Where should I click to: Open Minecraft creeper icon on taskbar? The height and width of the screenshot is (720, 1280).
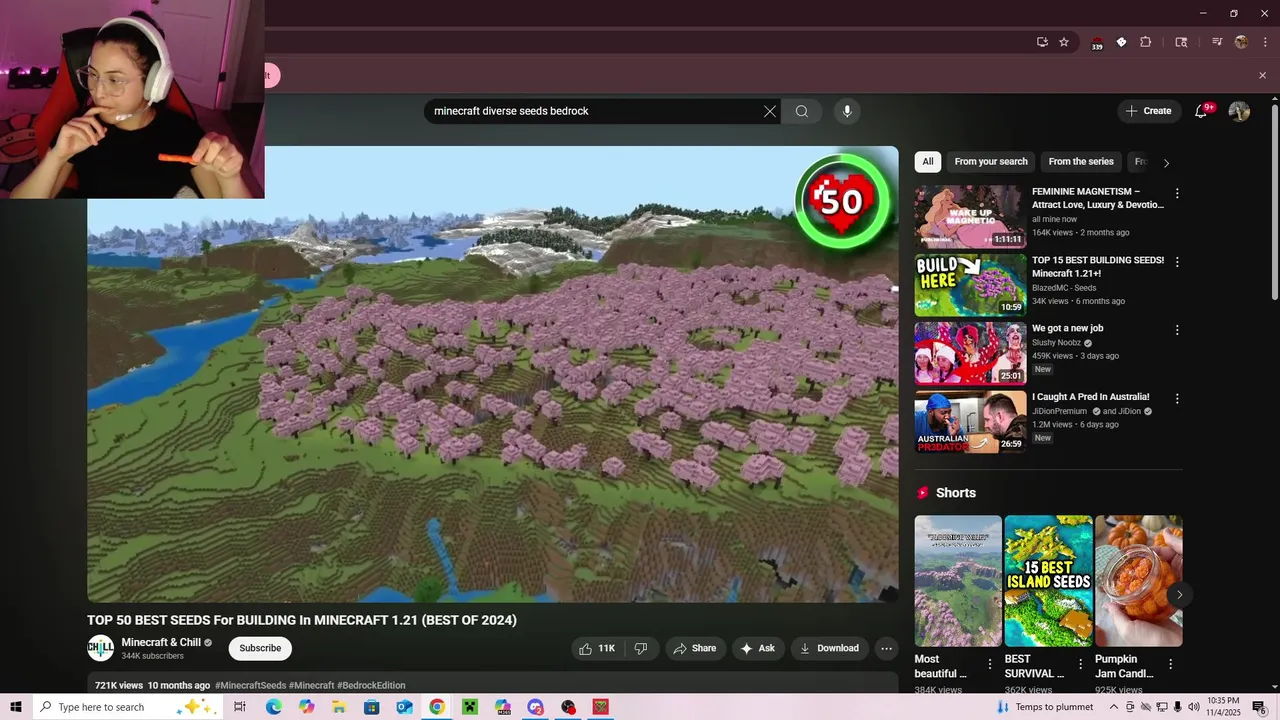click(470, 707)
